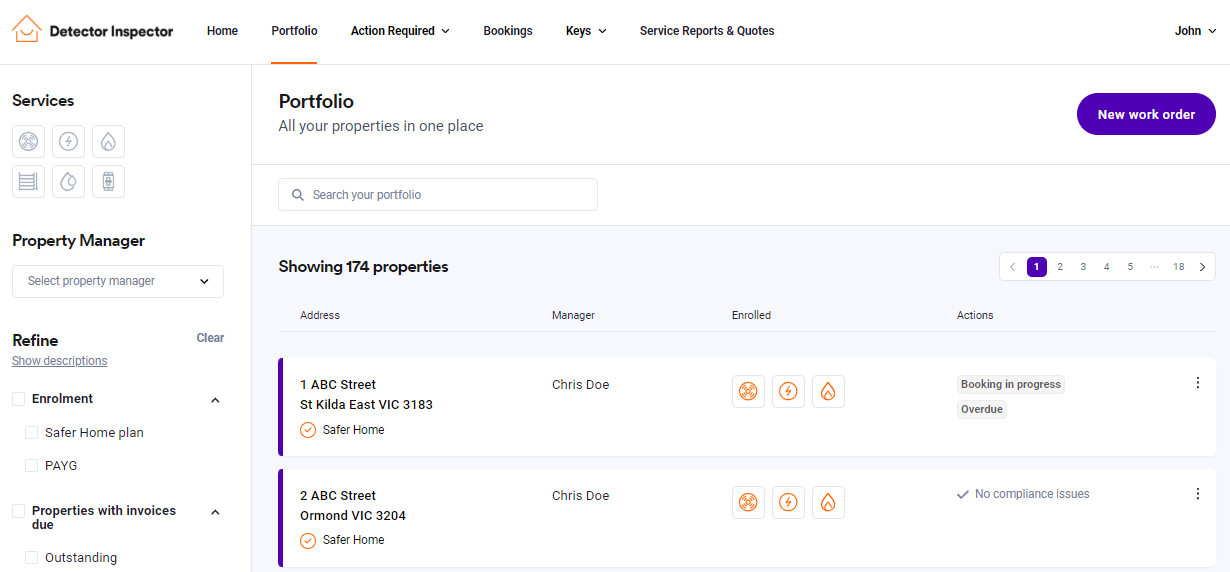
Task: Open the three-dot menu for 1 ABC Street
Action: 1198,383
